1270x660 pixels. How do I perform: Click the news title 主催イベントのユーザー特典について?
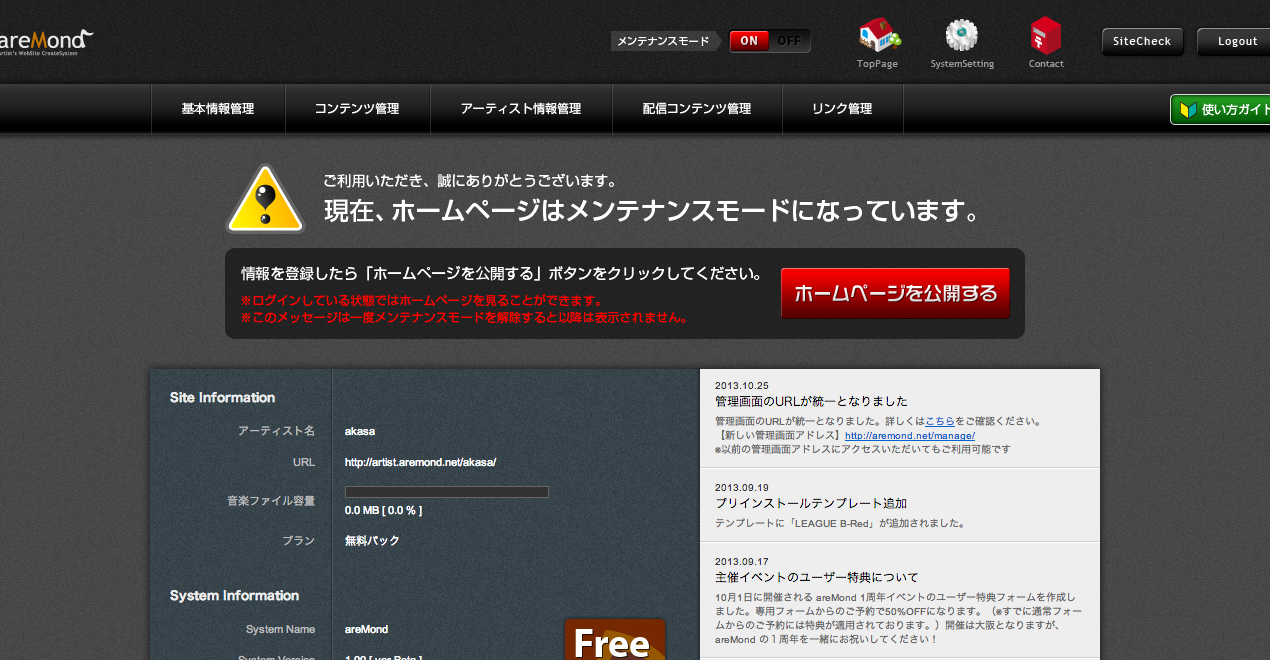coord(816,577)
